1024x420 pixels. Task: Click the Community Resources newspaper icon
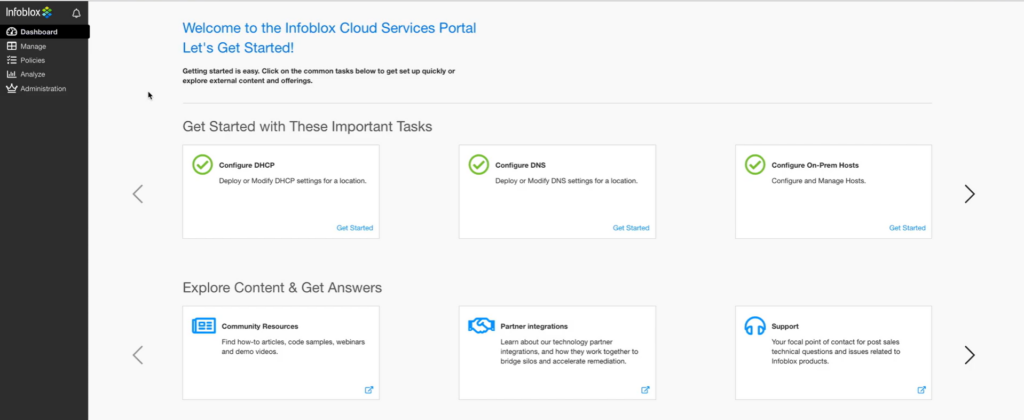point(203,326)
